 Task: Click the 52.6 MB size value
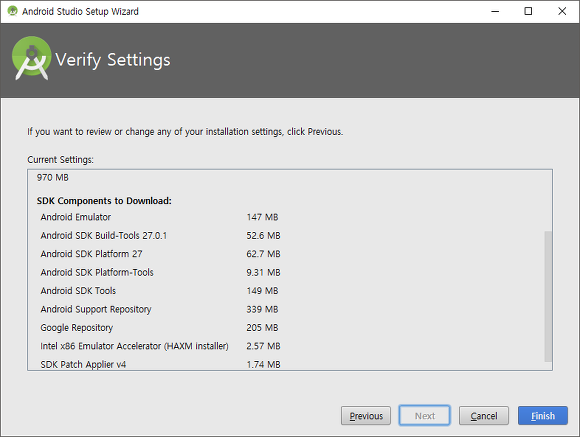coord(263,236)
